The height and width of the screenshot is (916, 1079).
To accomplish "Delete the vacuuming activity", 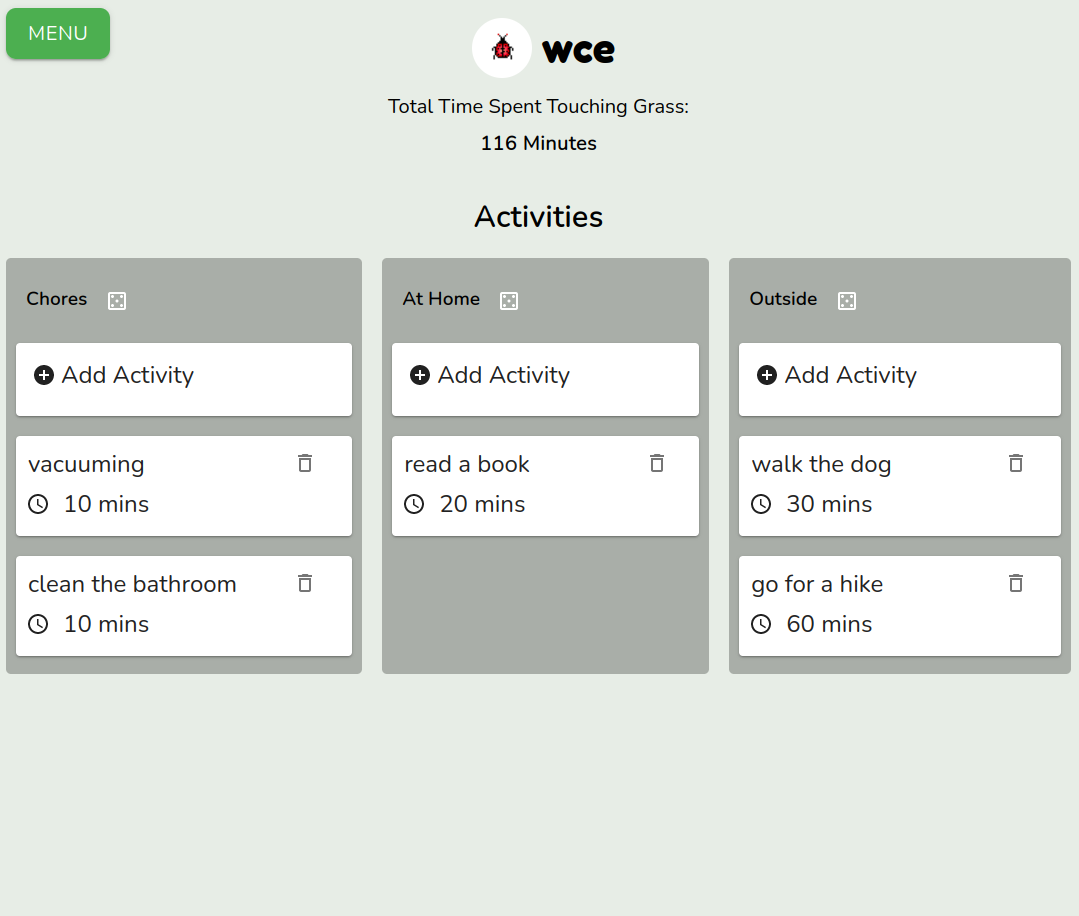I will pyautogui.click(x=304, y=463).
